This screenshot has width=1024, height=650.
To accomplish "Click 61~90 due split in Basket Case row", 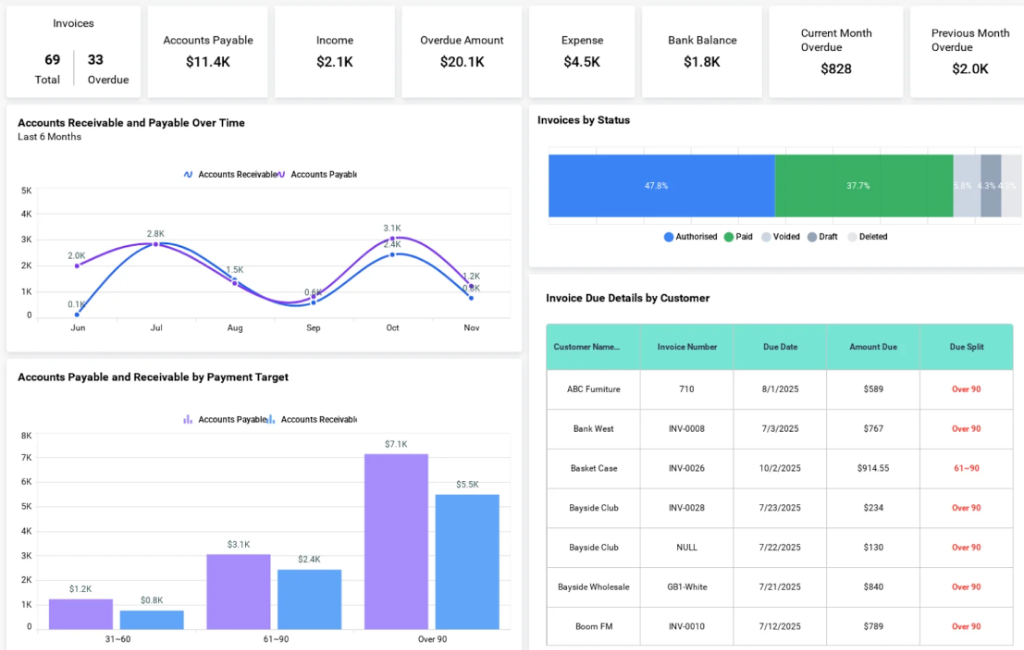I will coord(967,468).
